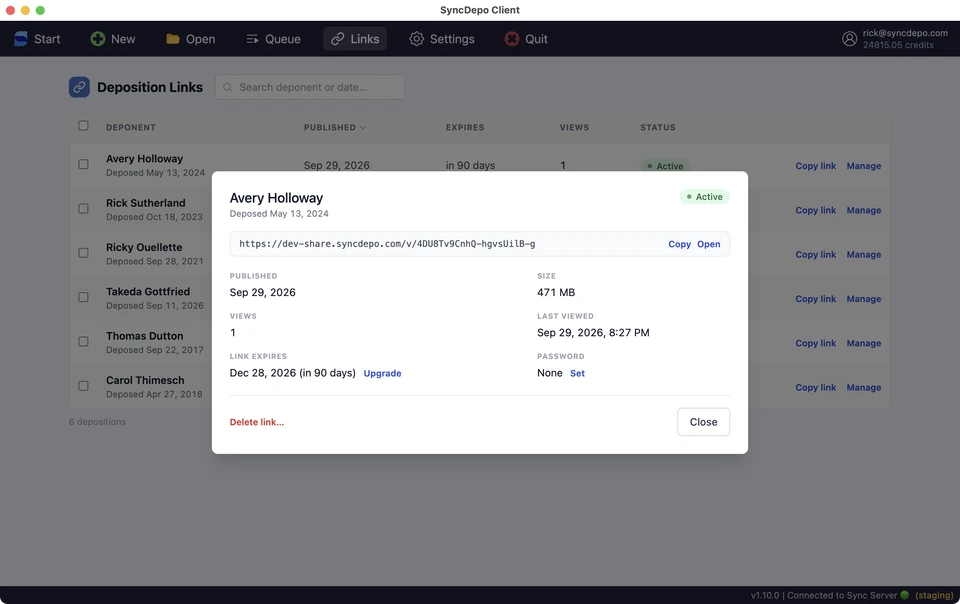
Task: Check the Takeda Gottfried row checkbox
Action: click(83, 297)
